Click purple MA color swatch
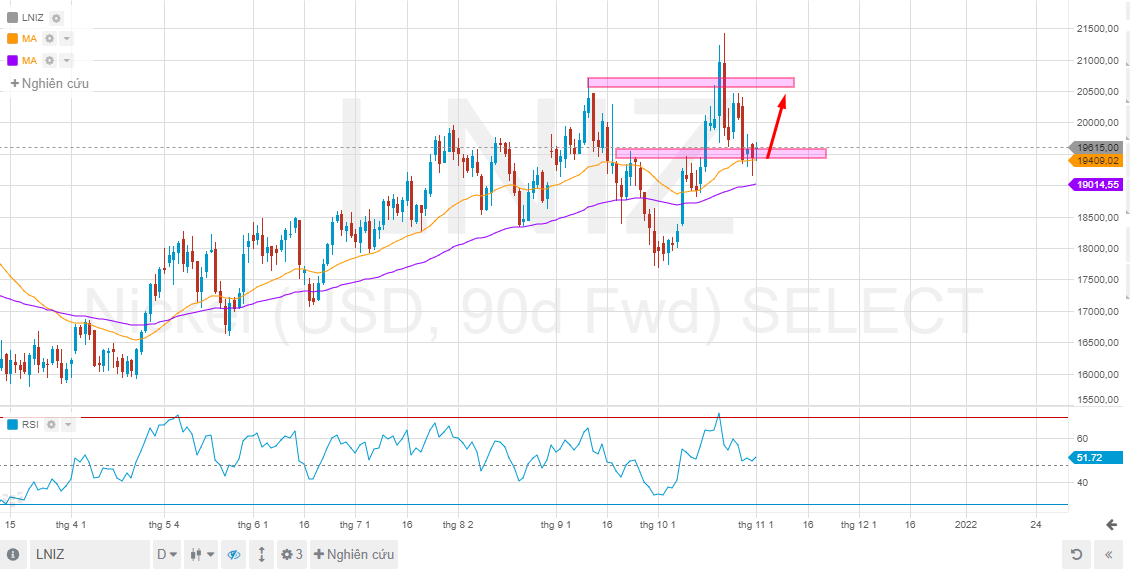 12,61
